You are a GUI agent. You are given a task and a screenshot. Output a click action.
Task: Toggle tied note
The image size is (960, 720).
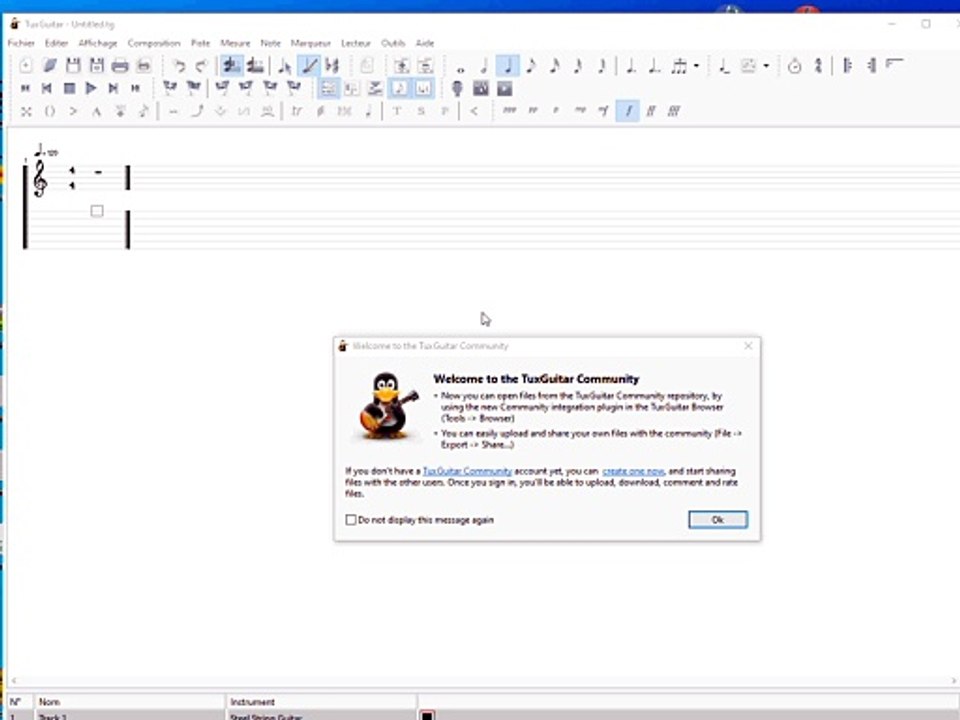[724, 66]
